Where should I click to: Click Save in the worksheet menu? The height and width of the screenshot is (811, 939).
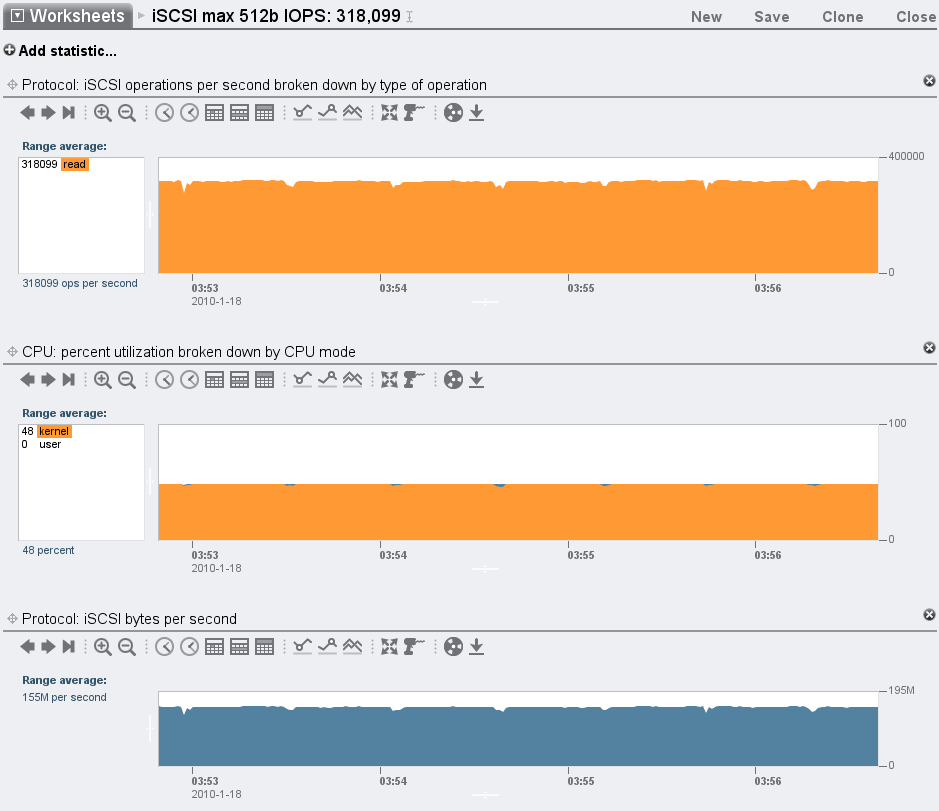[x=771, y=17]
